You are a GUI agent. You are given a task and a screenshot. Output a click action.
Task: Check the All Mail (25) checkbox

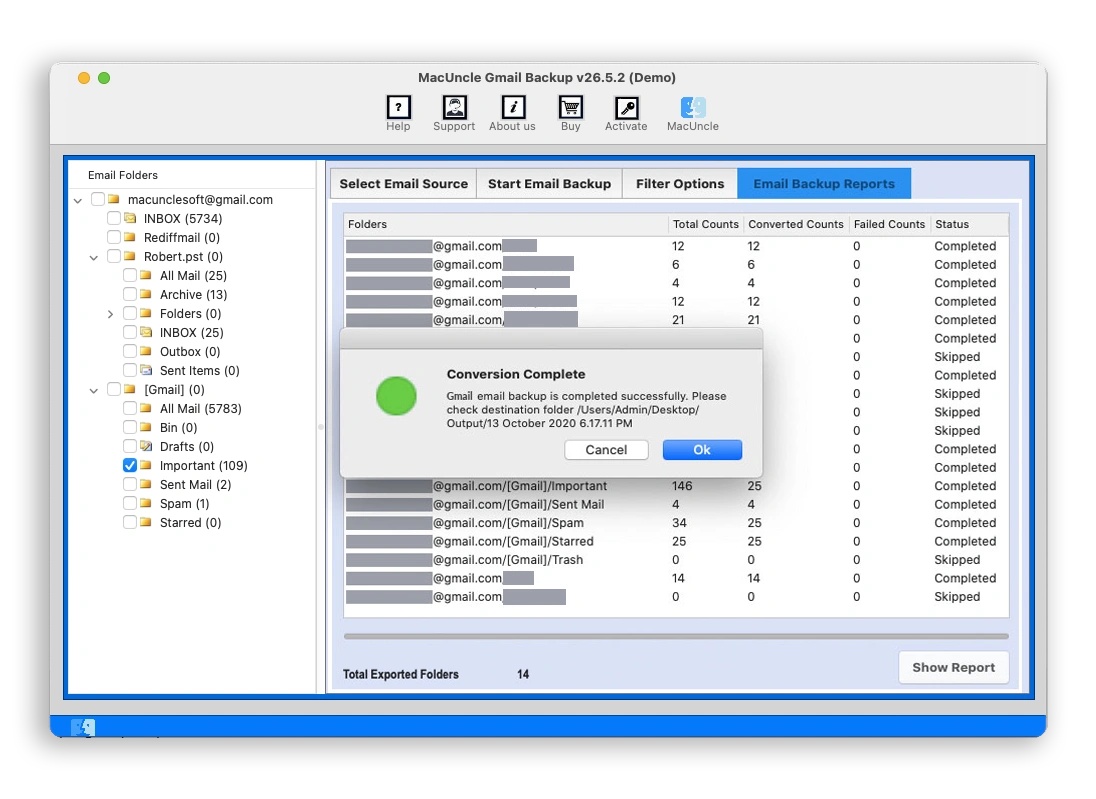pos(130,275)
